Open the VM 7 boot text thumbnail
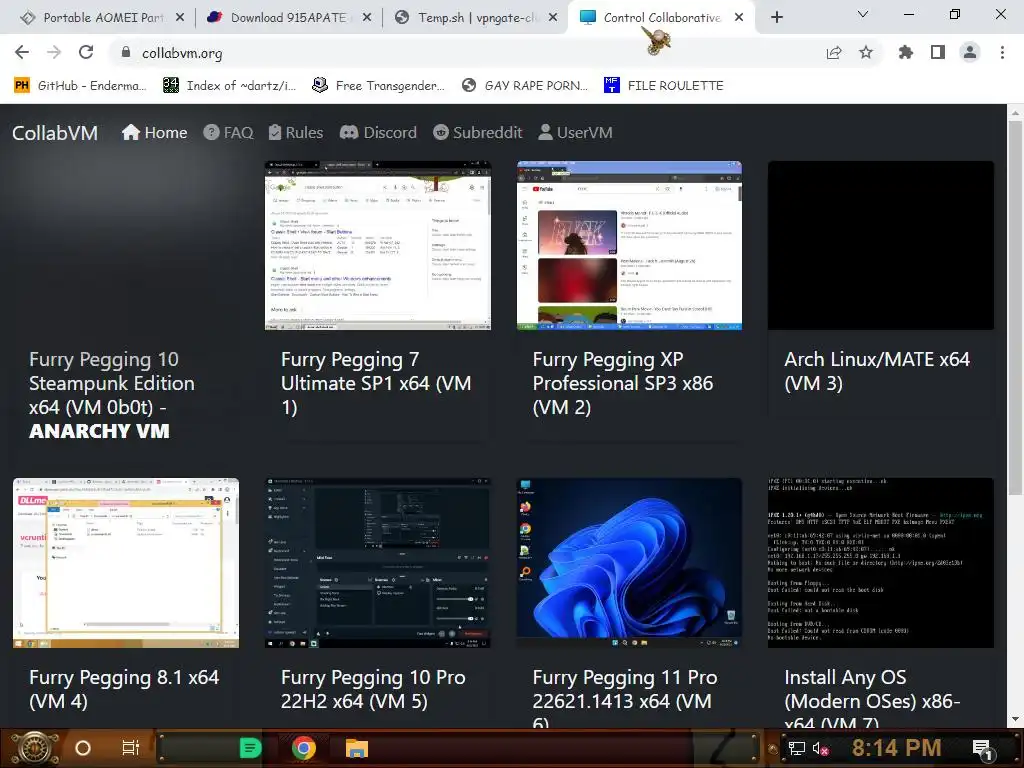The height and width of the screenshot is (768, 1024). pos(880,563)
